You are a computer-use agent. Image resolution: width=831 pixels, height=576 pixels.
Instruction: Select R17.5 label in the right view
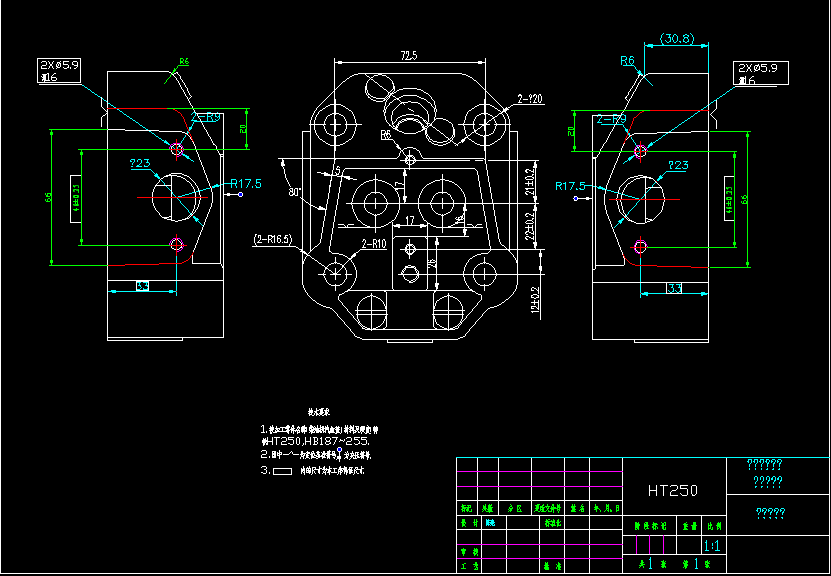[x=570, y=186]
